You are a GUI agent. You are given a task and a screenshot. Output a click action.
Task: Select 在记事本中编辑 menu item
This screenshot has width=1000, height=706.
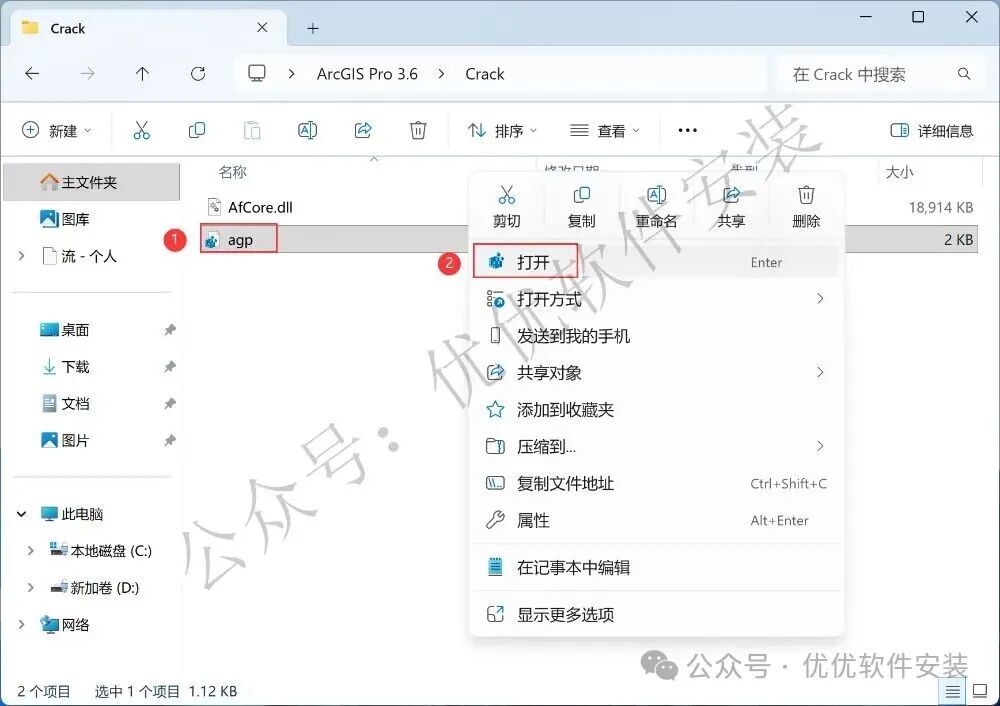pos(656,568)
